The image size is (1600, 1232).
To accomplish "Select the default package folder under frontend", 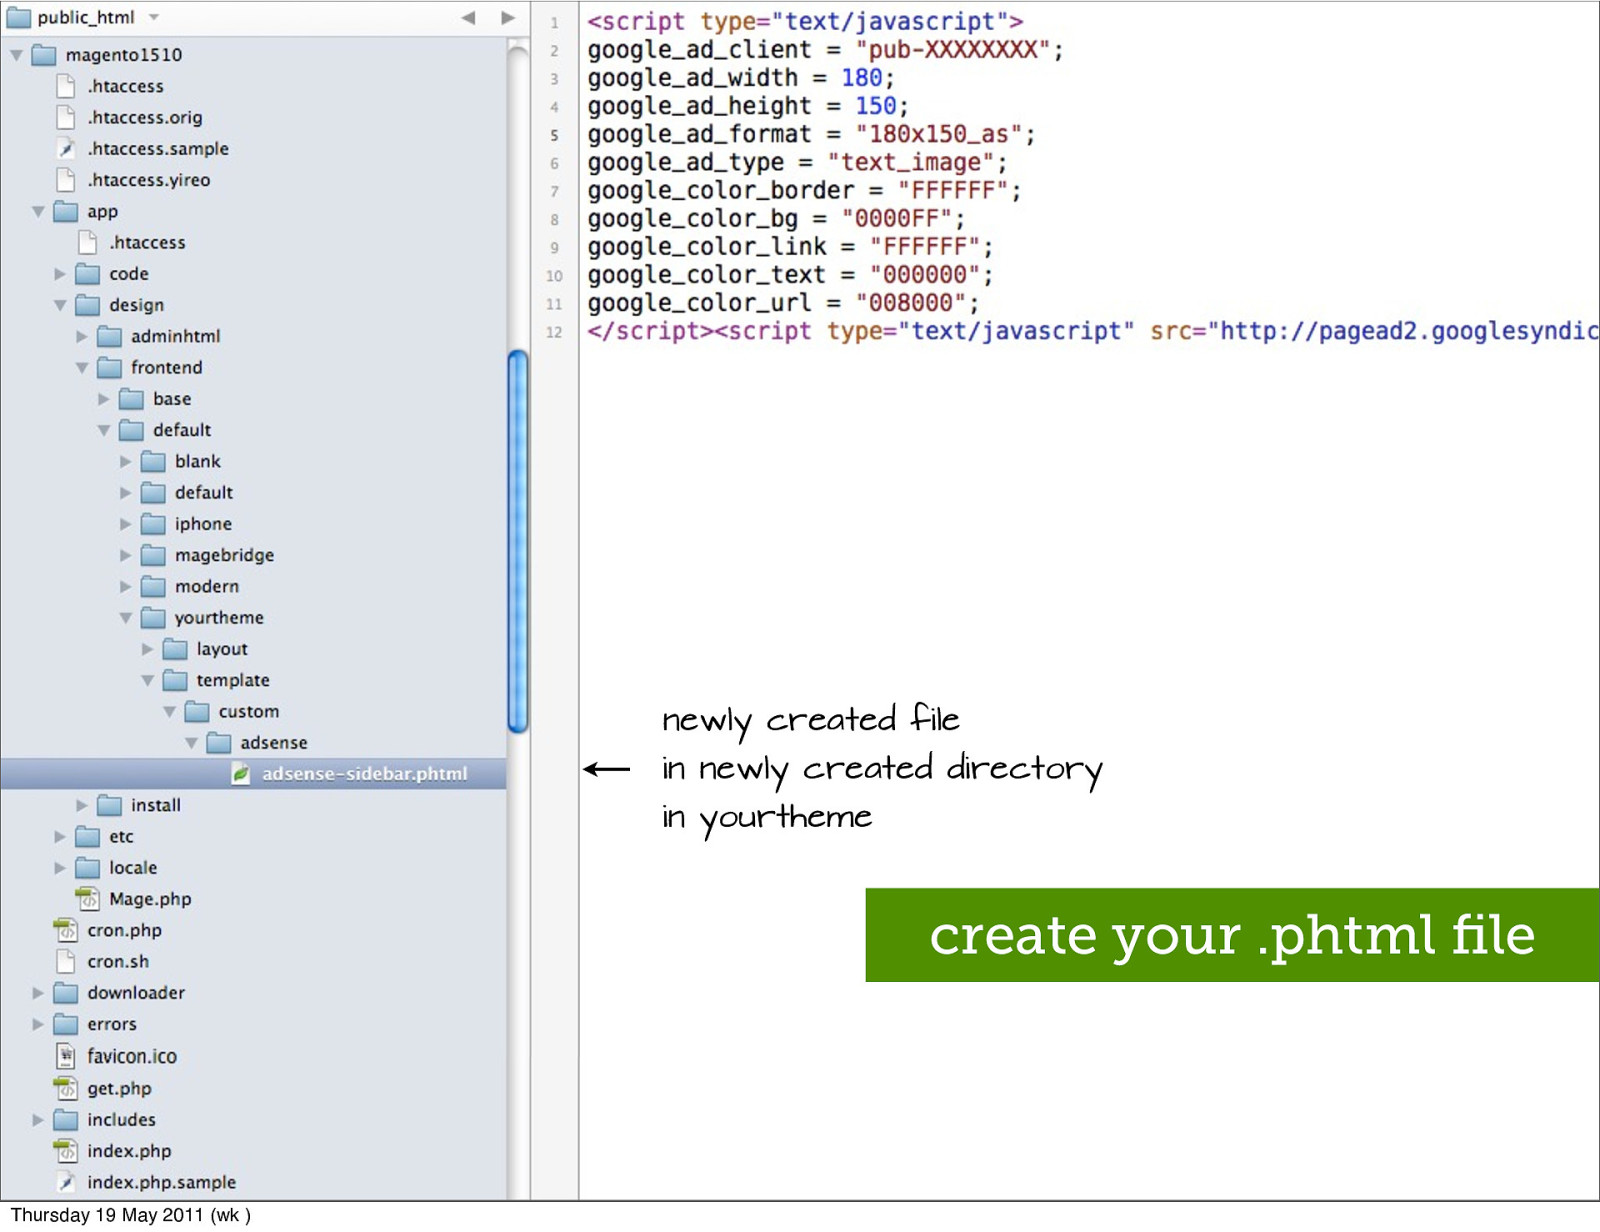I will 182,430.
